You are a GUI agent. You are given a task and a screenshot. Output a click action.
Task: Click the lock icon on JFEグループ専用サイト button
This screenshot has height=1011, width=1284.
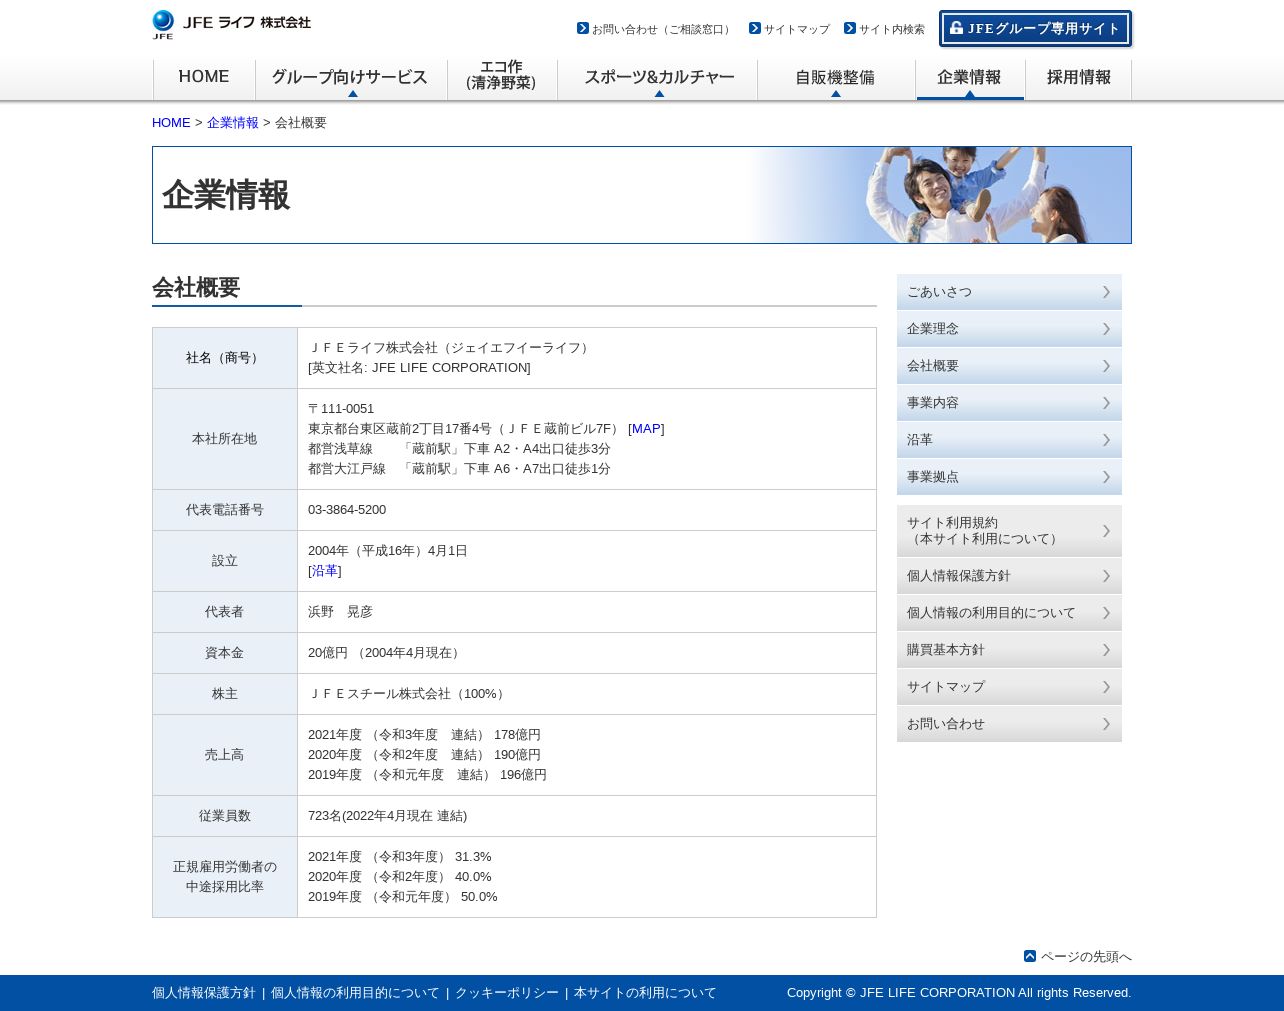point(957,28)
